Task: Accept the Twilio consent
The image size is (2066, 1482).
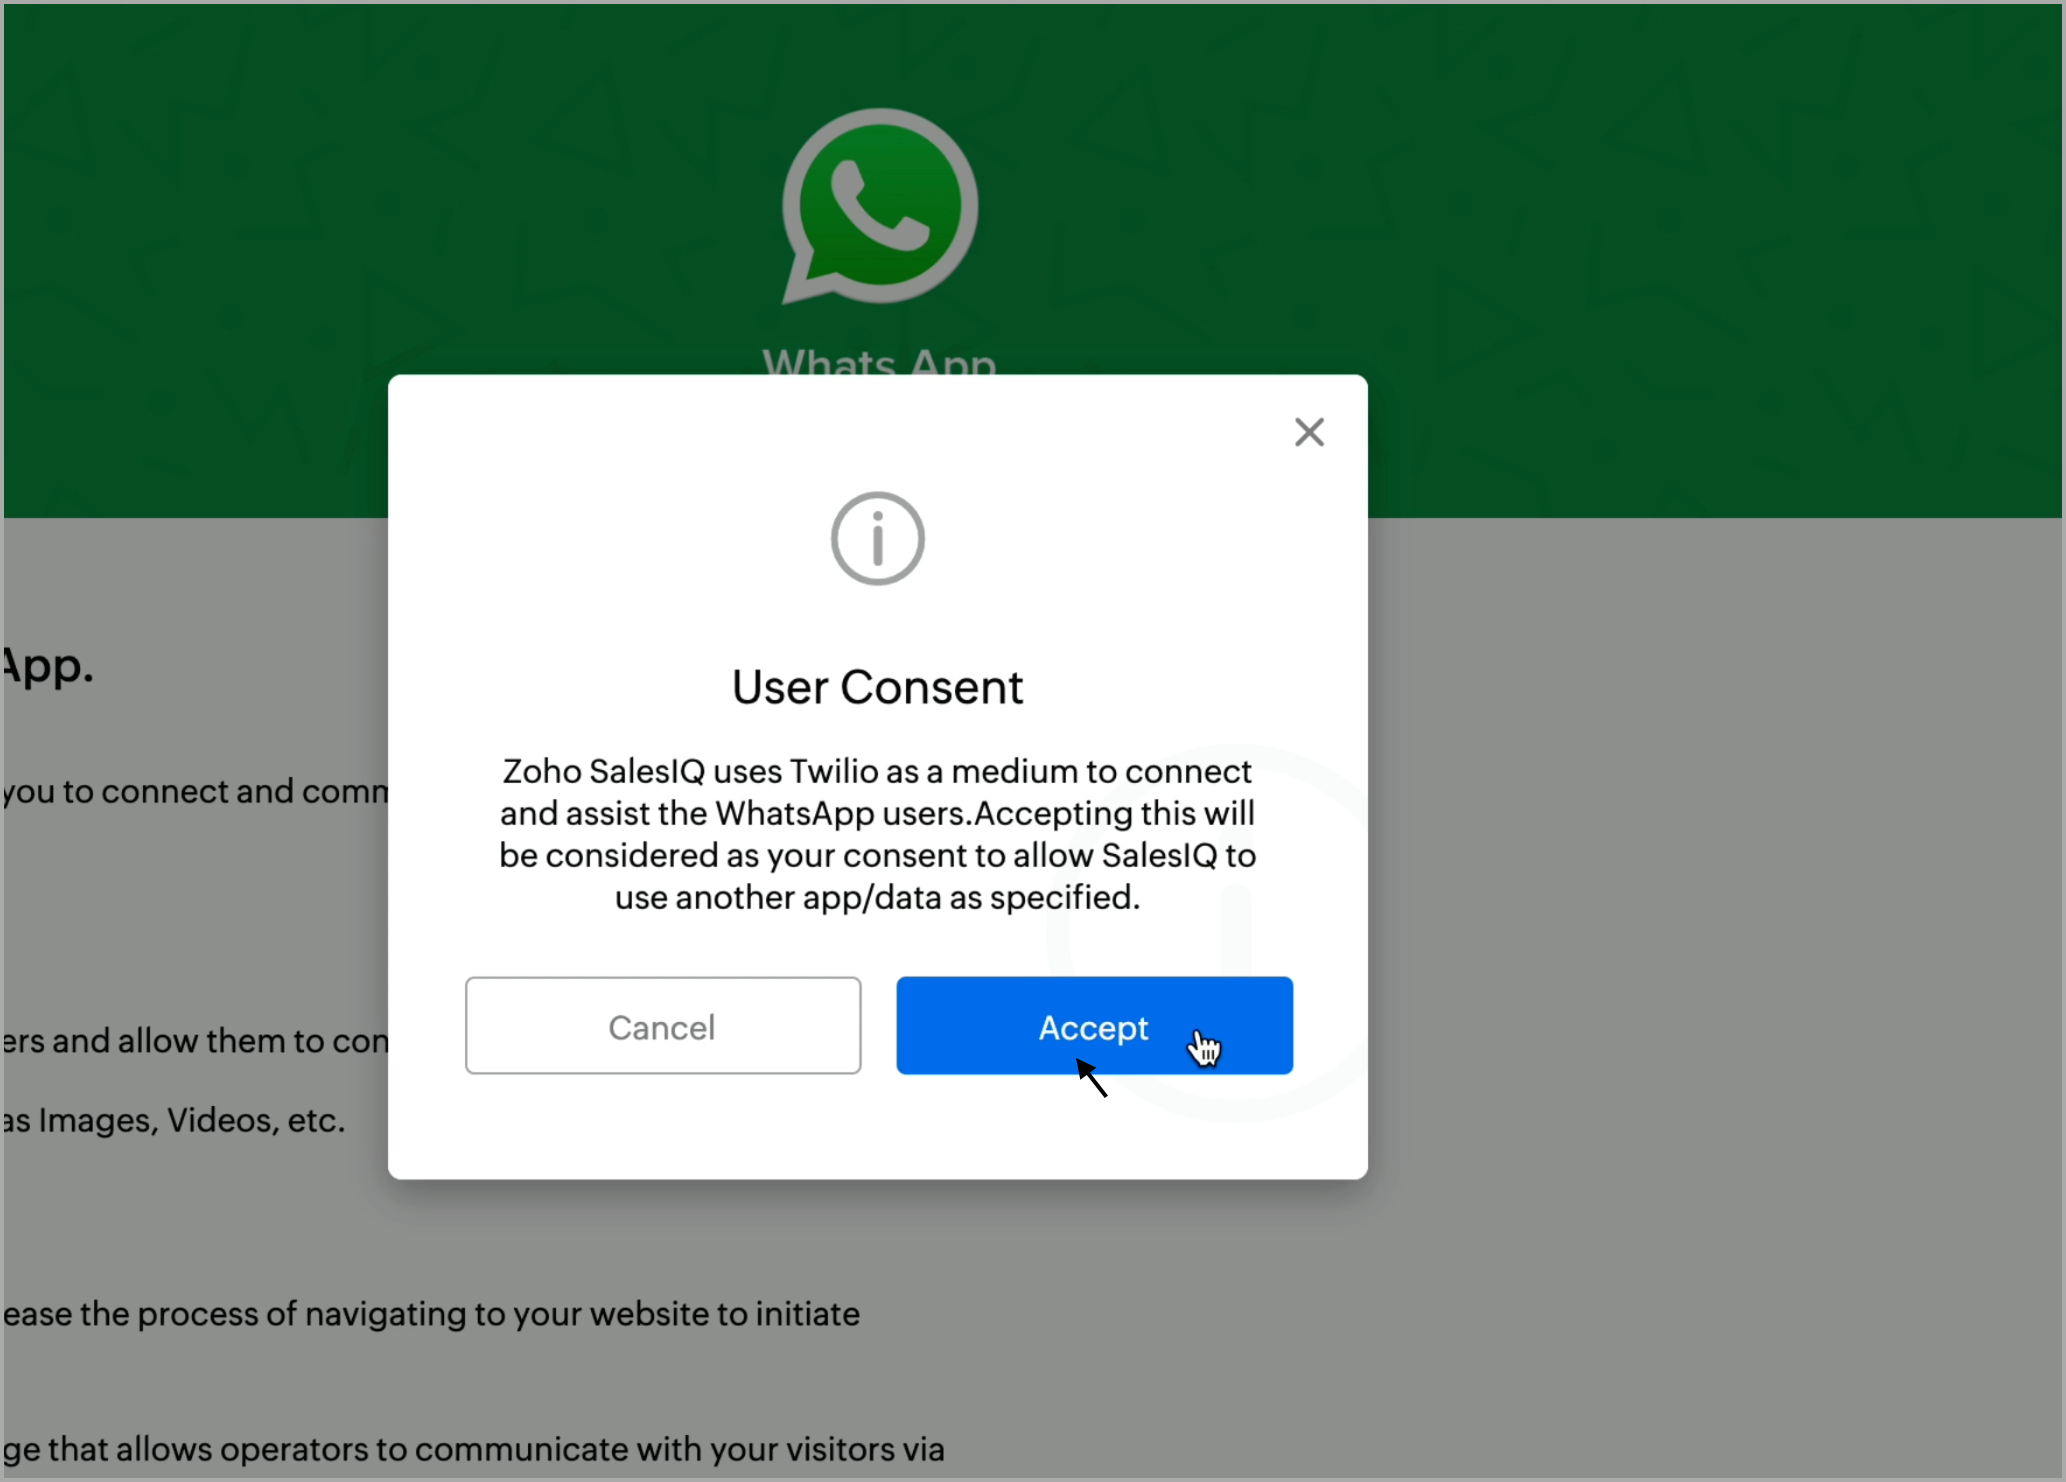Action: pos(1094,1026)
